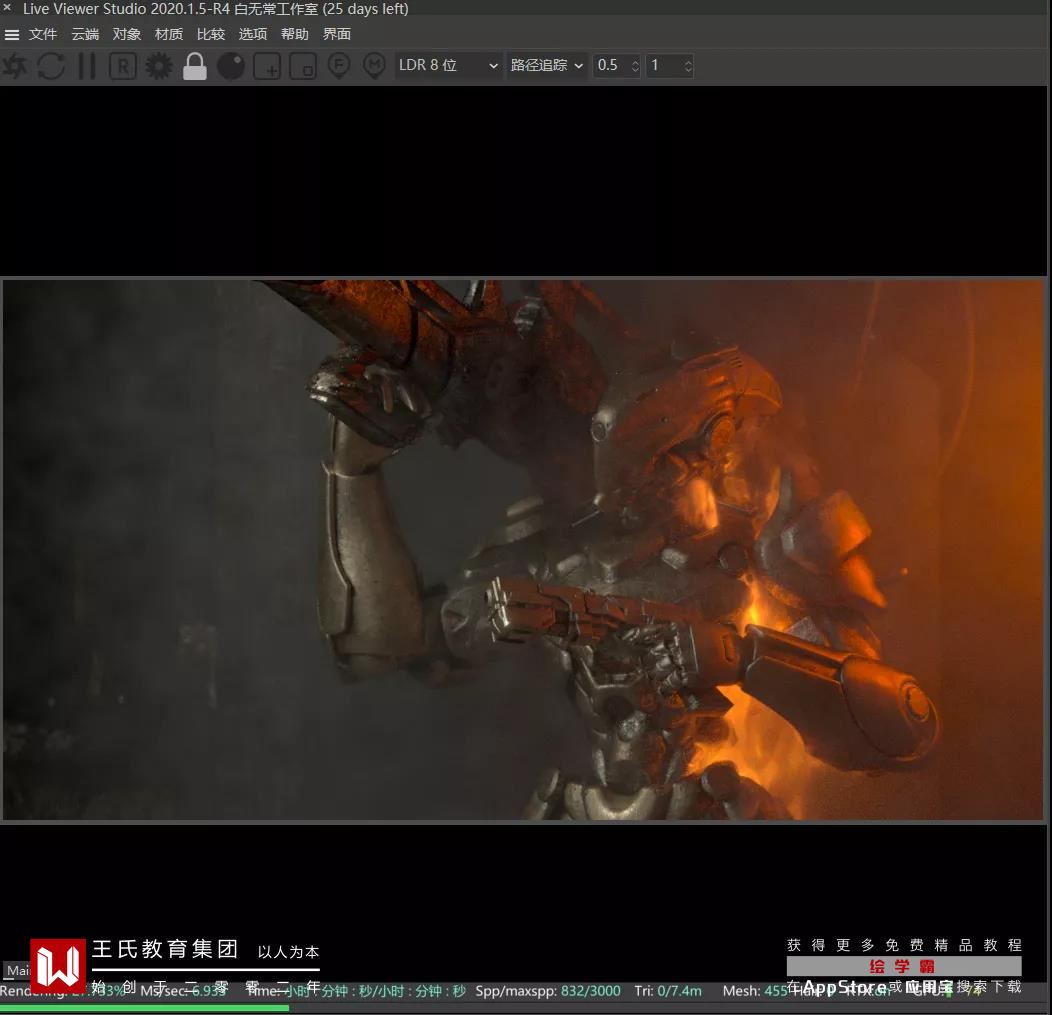
Task: Open the 选项 menu
Action: (253, 34)
